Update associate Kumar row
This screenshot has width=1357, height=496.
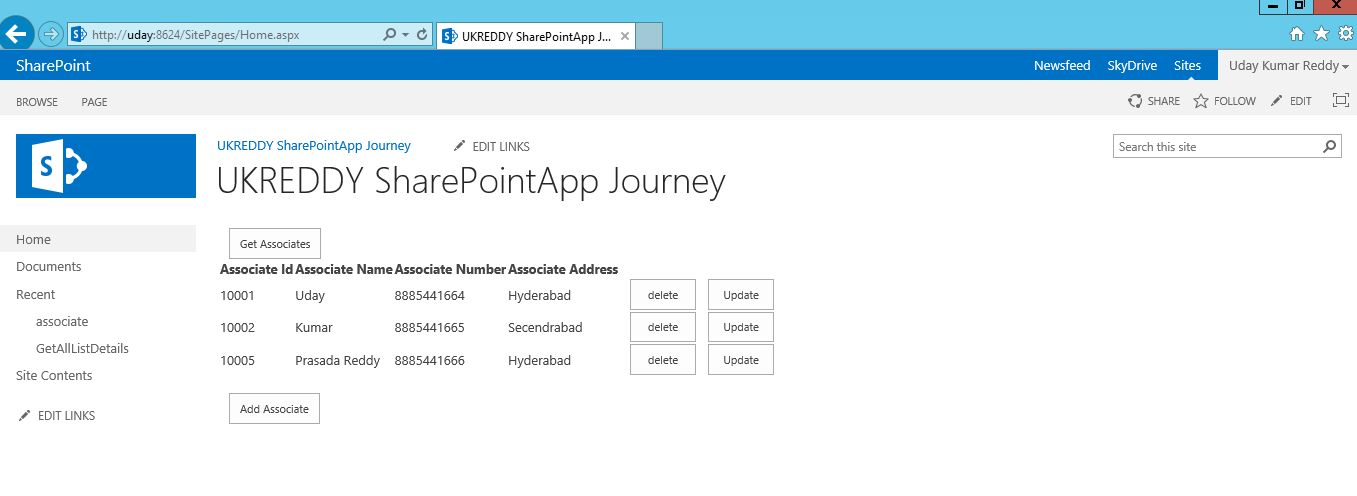point(741,327)
